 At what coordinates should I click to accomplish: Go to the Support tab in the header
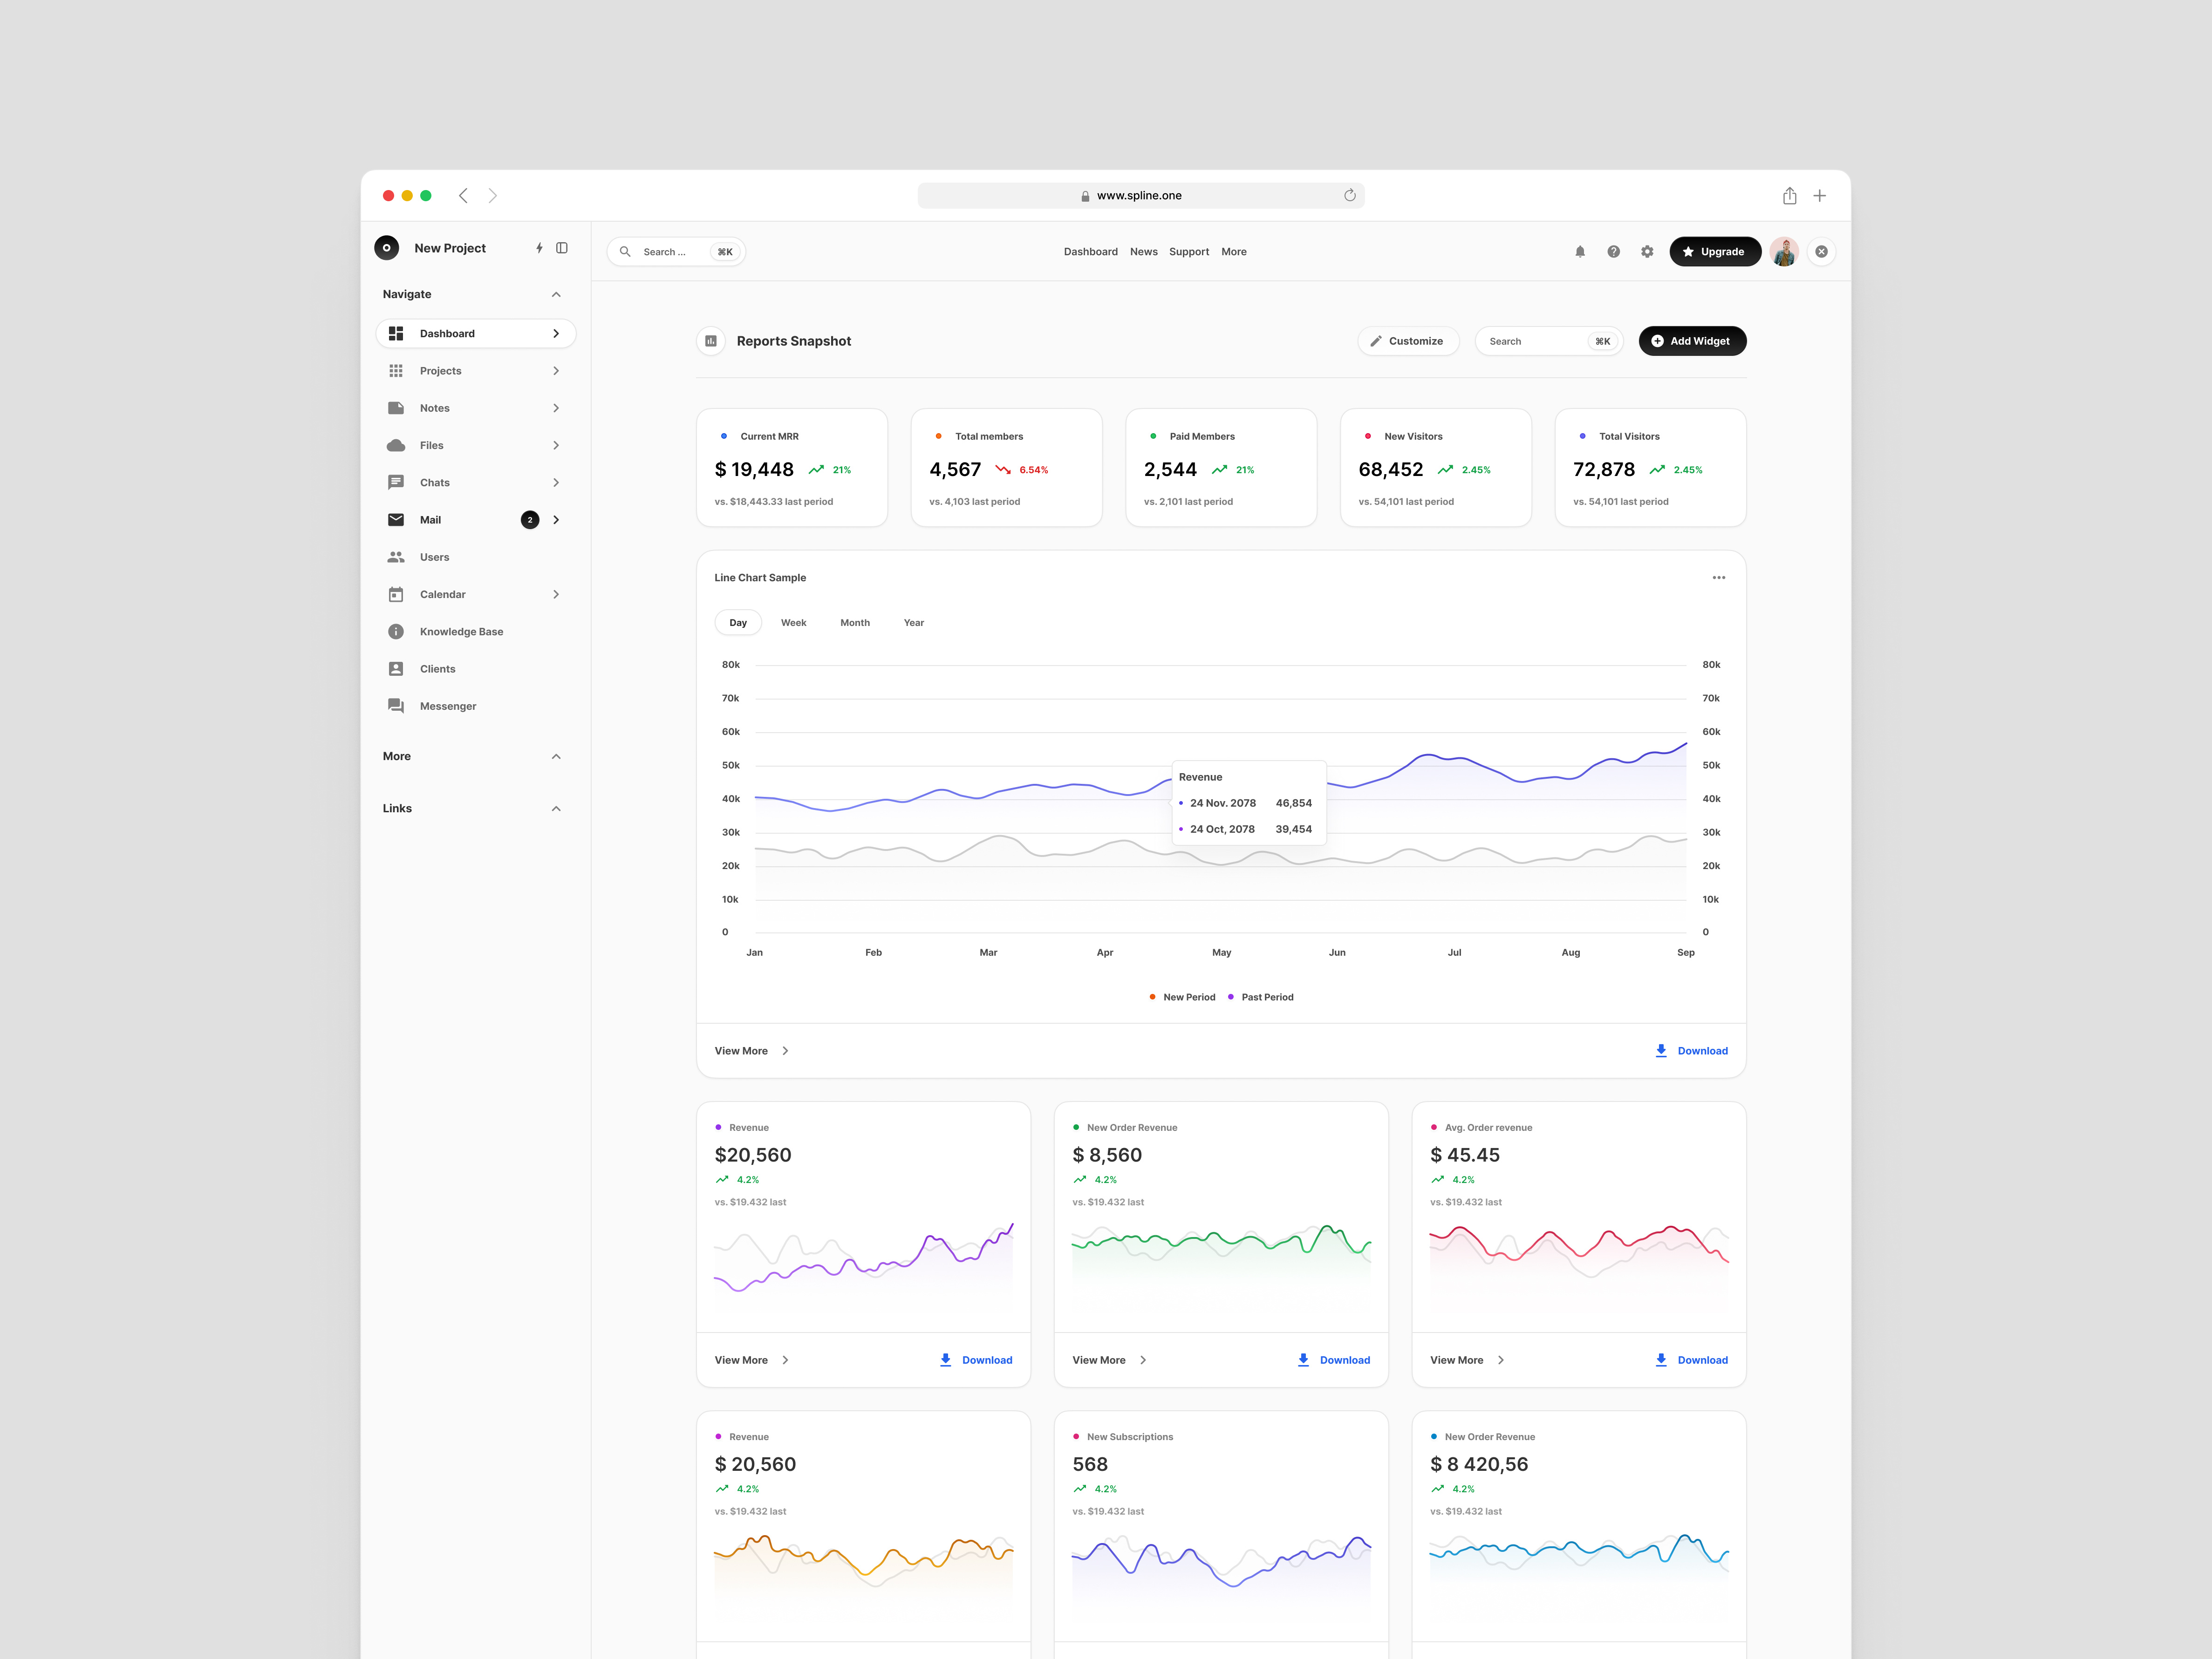click(1189, 251)
